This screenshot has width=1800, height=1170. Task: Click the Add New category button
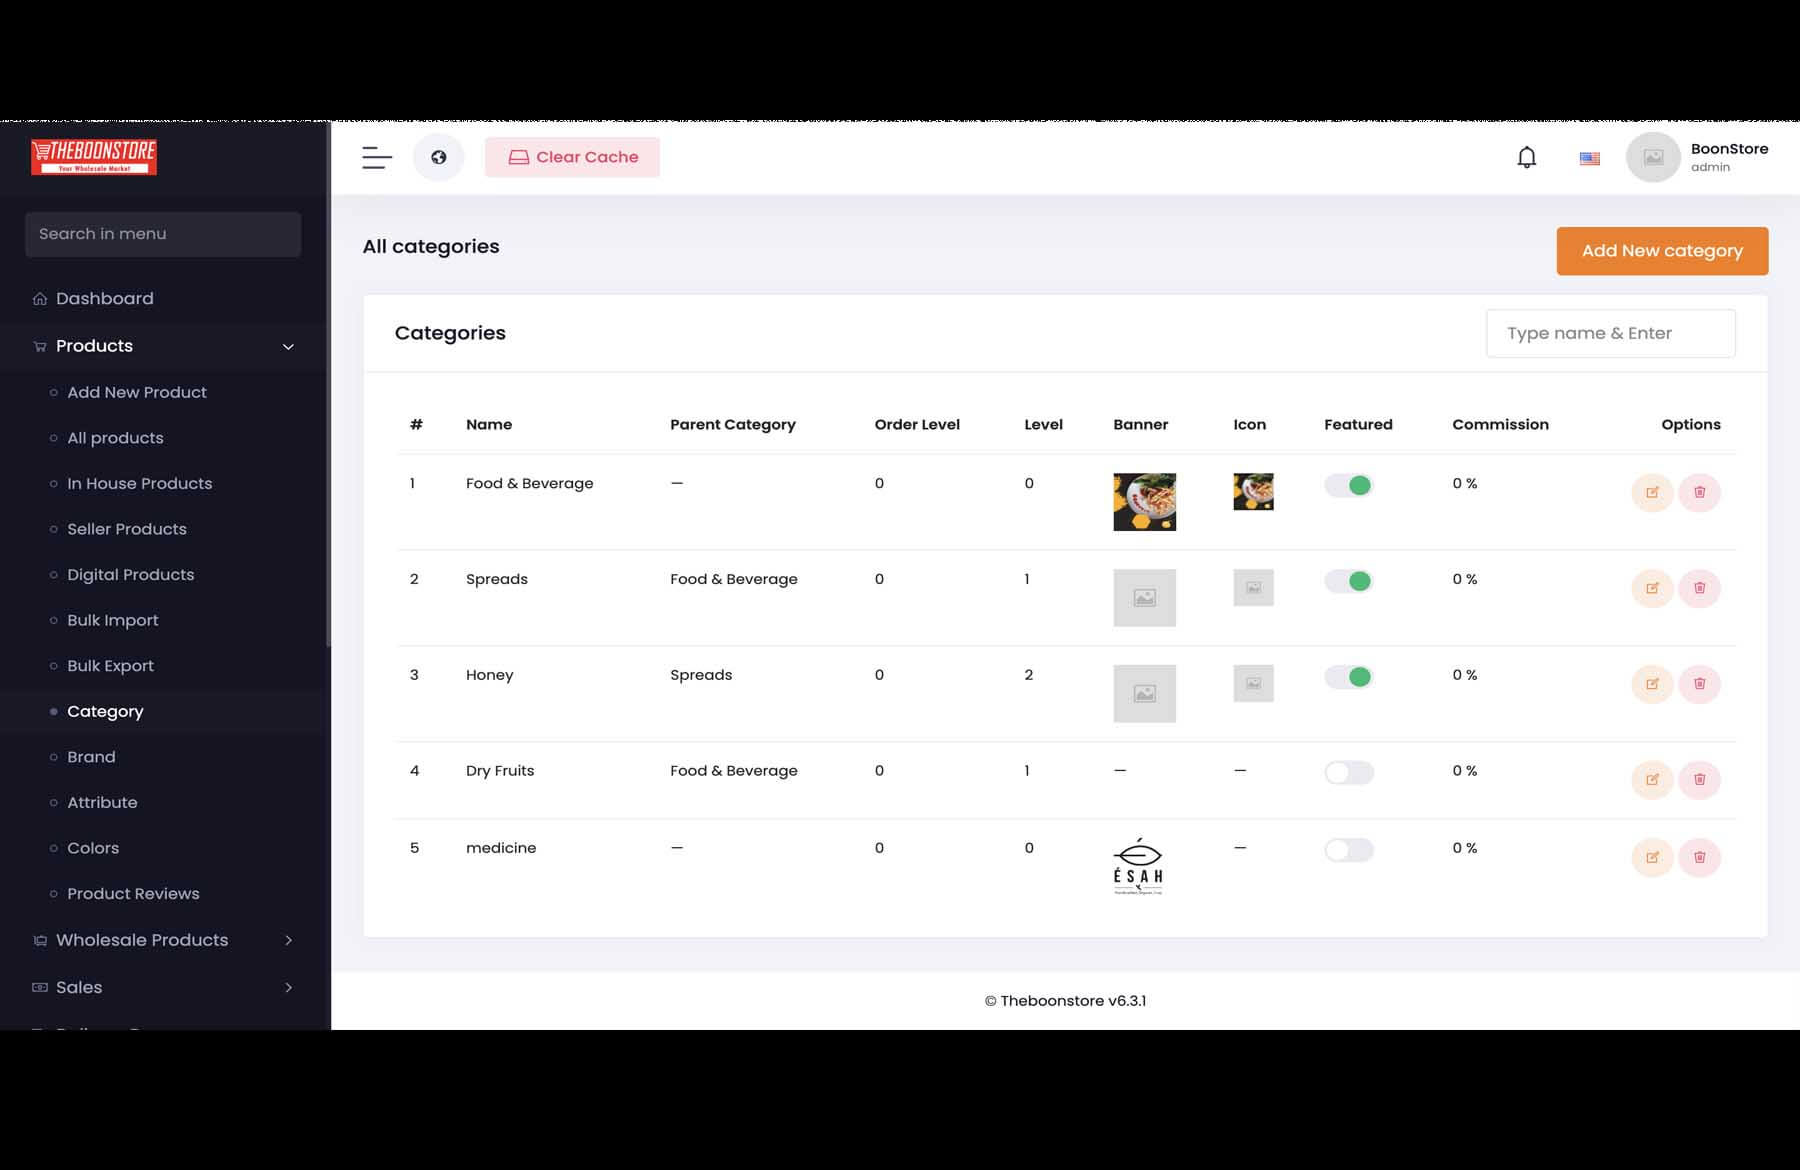pos(1661,251)
